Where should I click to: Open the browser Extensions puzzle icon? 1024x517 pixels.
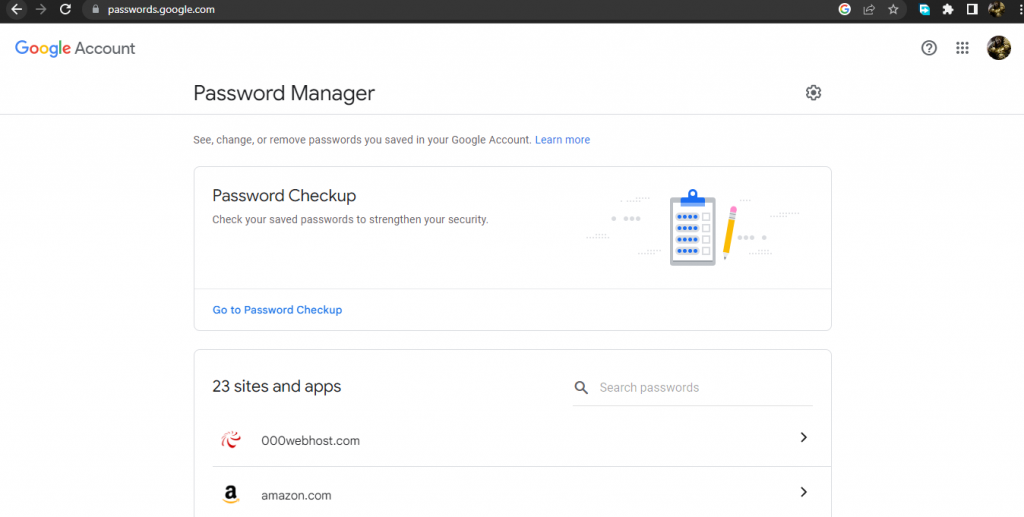coord(948,9)
